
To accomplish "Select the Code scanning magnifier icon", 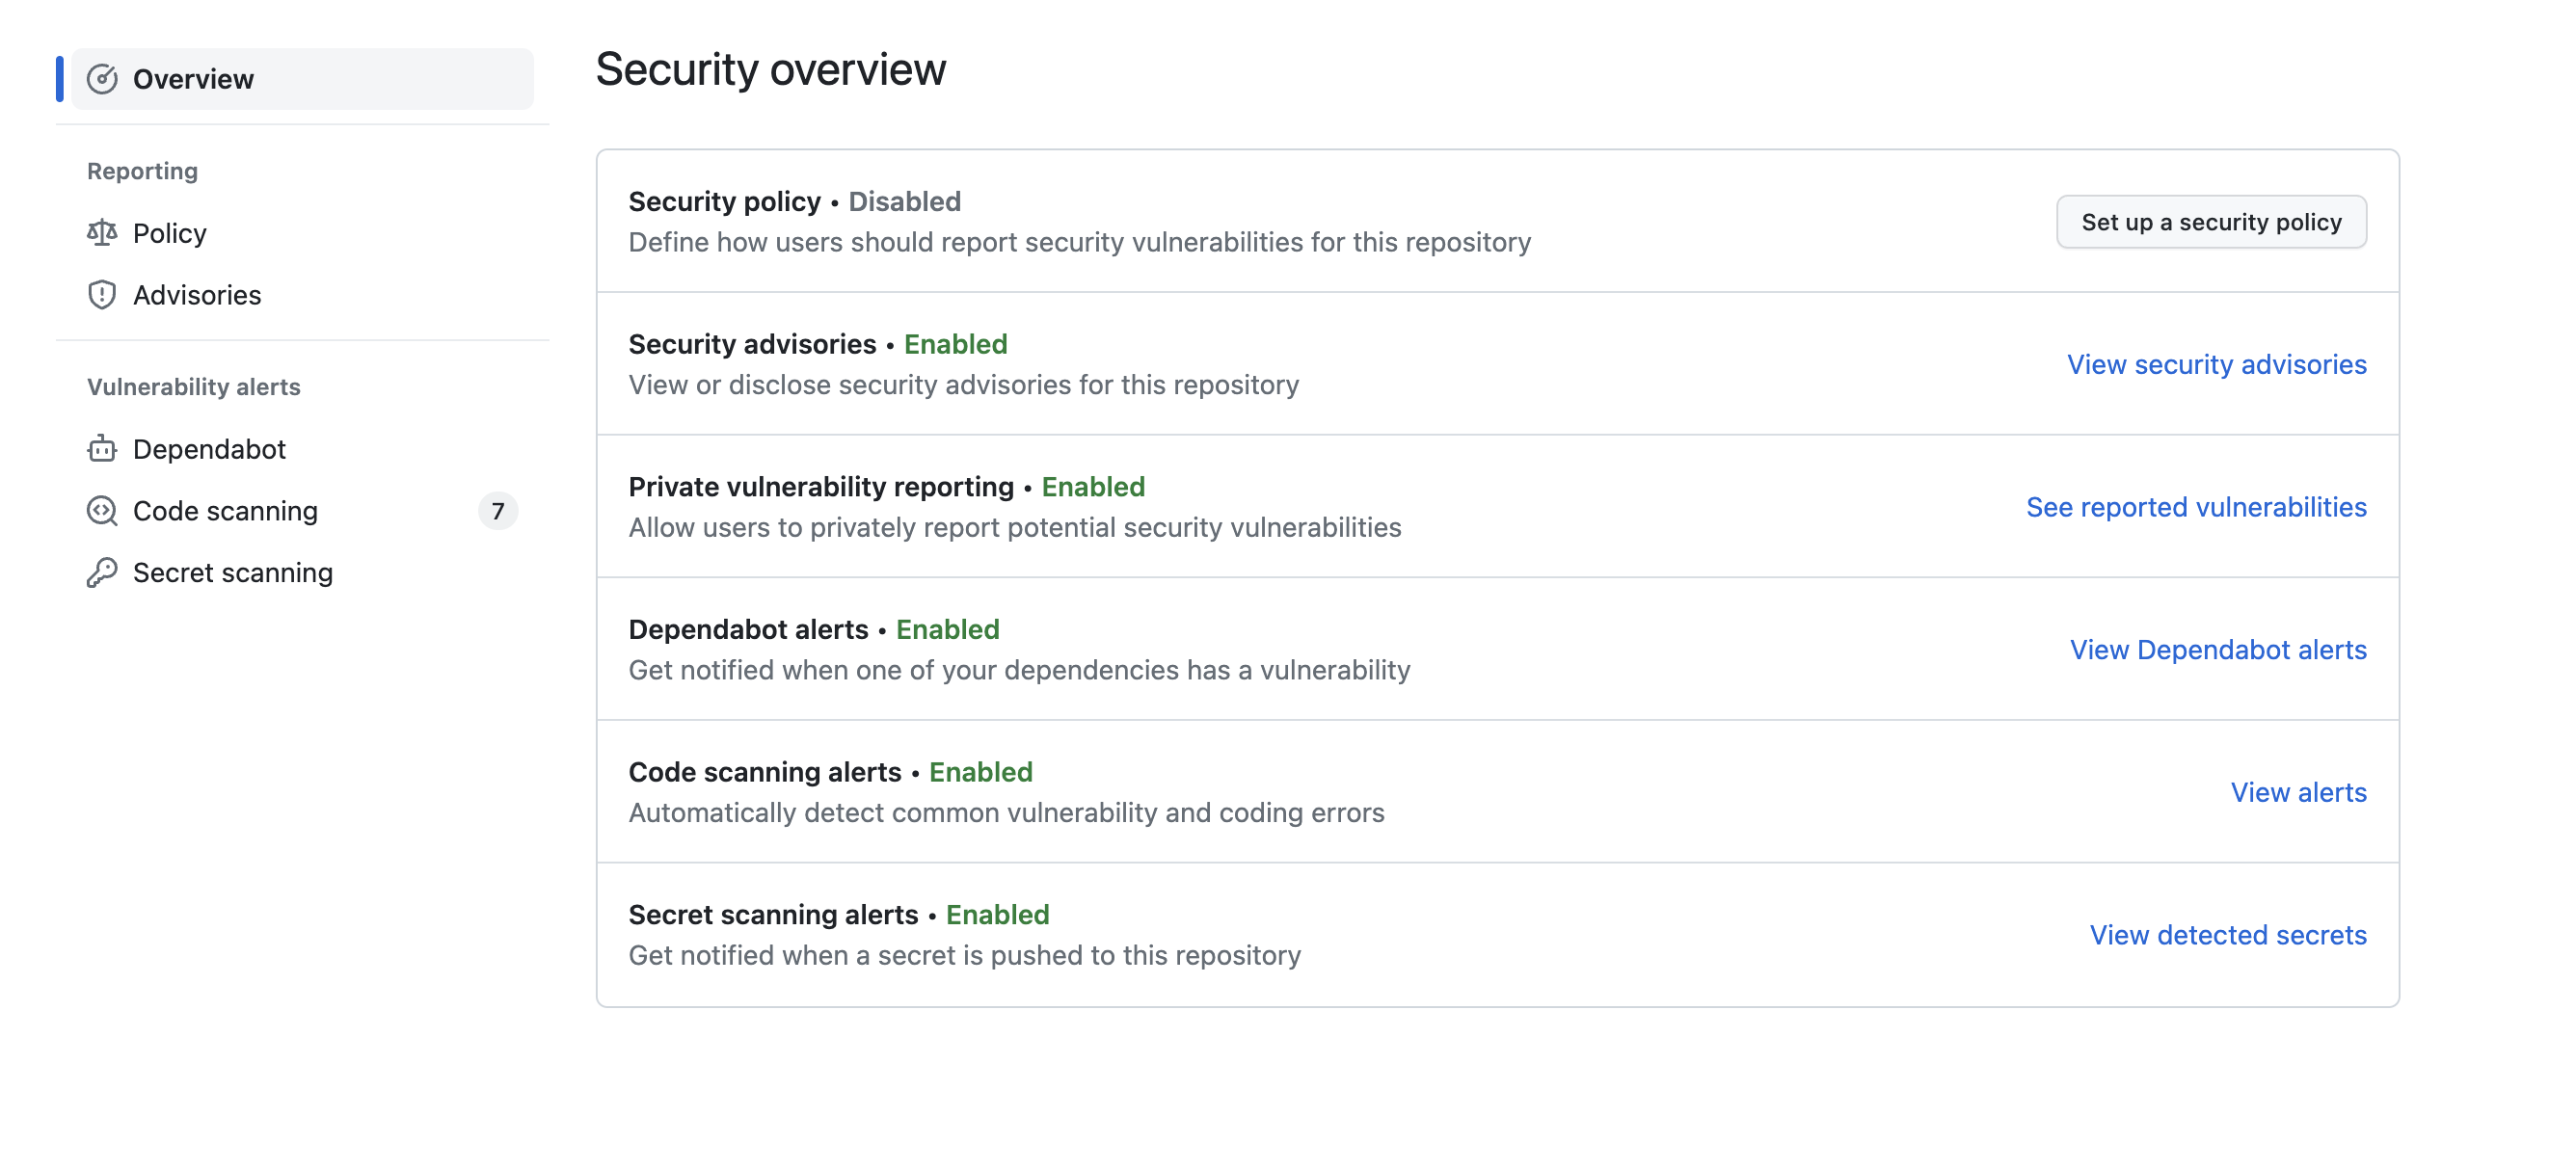I will 103,510.
